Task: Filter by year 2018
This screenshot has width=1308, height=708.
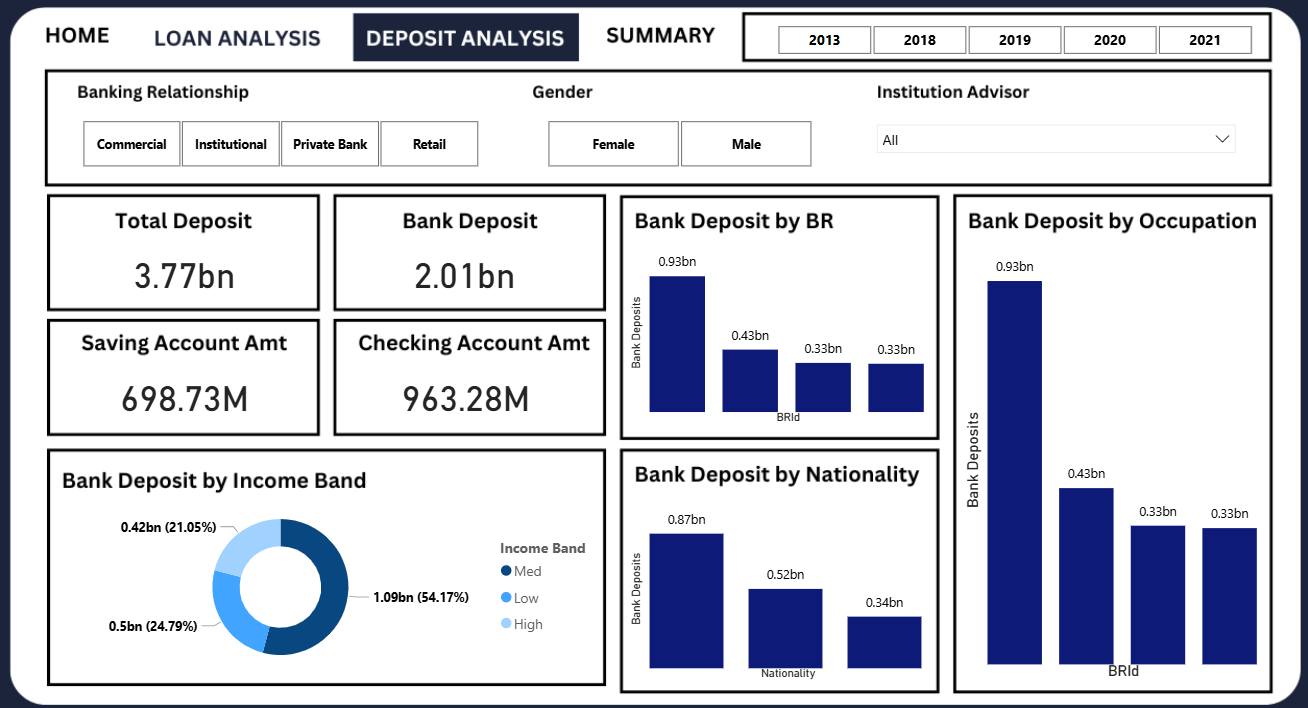Action: pos(919,40)
